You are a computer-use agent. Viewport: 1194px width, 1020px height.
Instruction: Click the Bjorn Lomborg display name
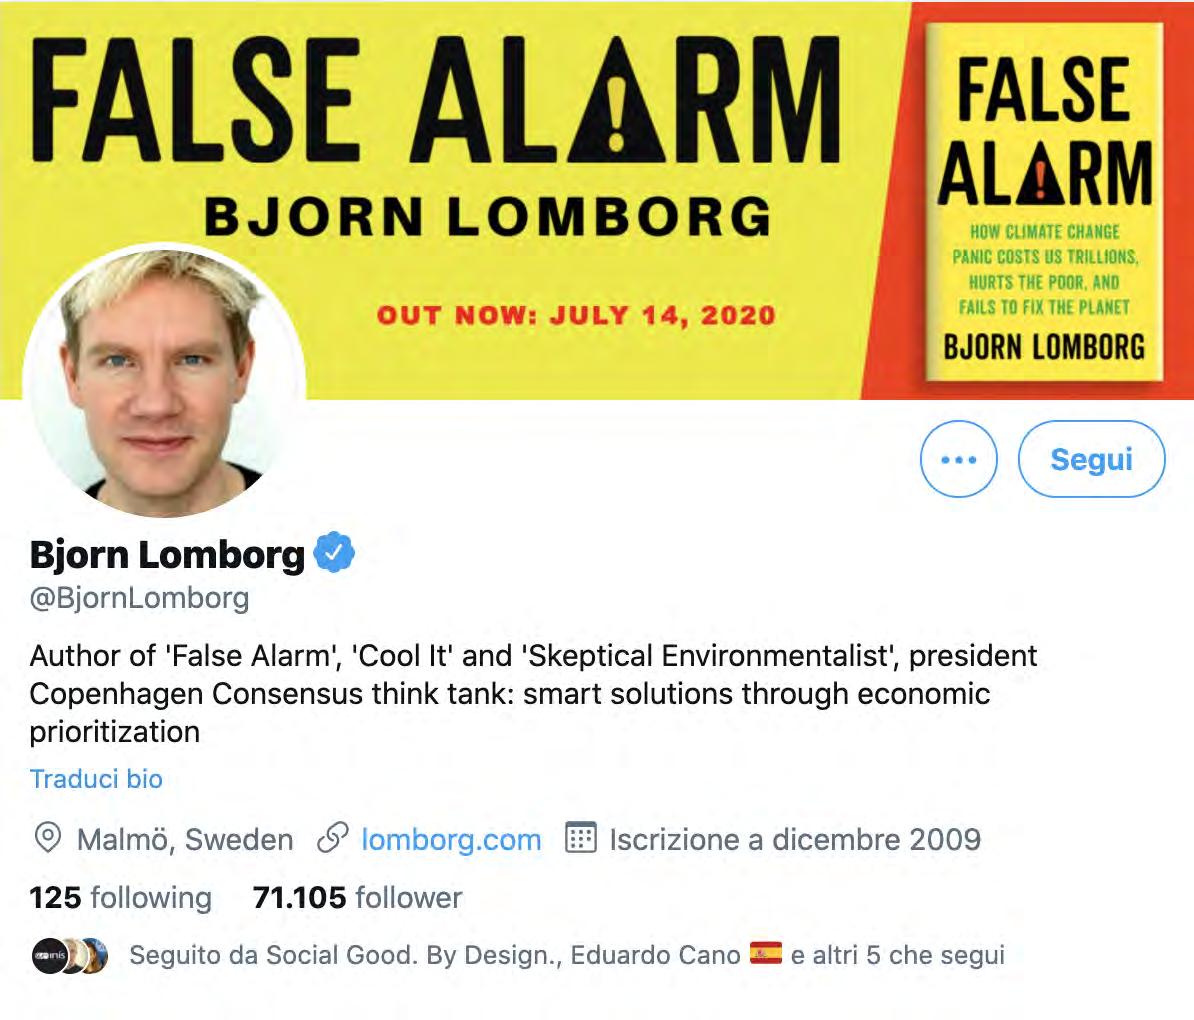point(167,554)
